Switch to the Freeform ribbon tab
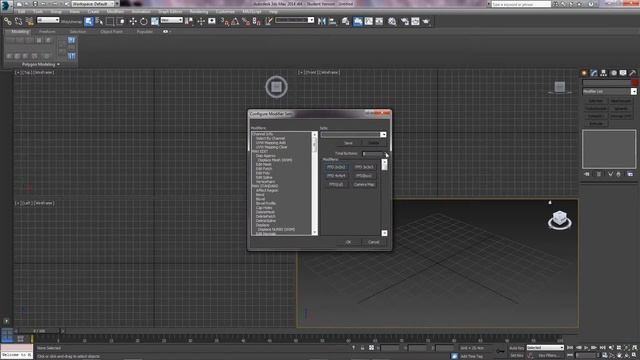This screenshot has height=360, width=640. (x=47, y=31)
